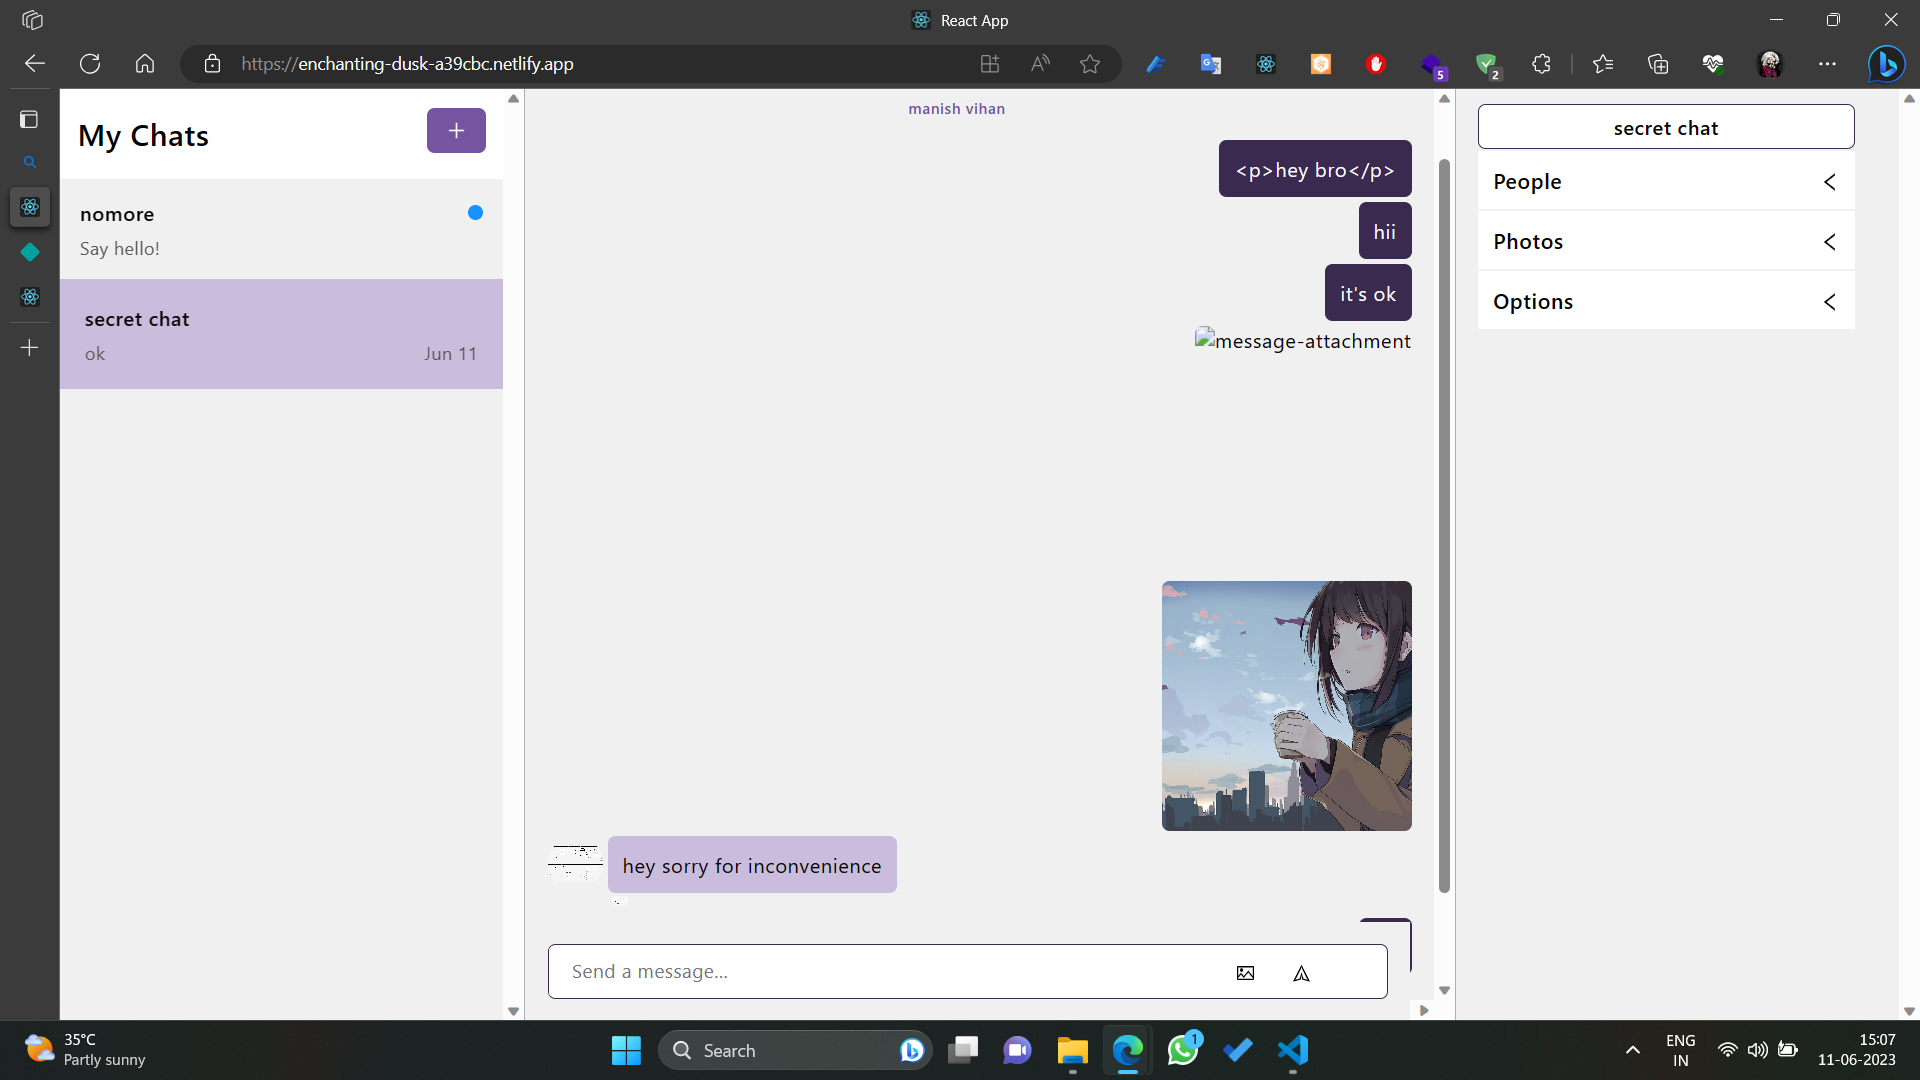
Task: Open the Translate page icon
Action: coord(1211,63)
